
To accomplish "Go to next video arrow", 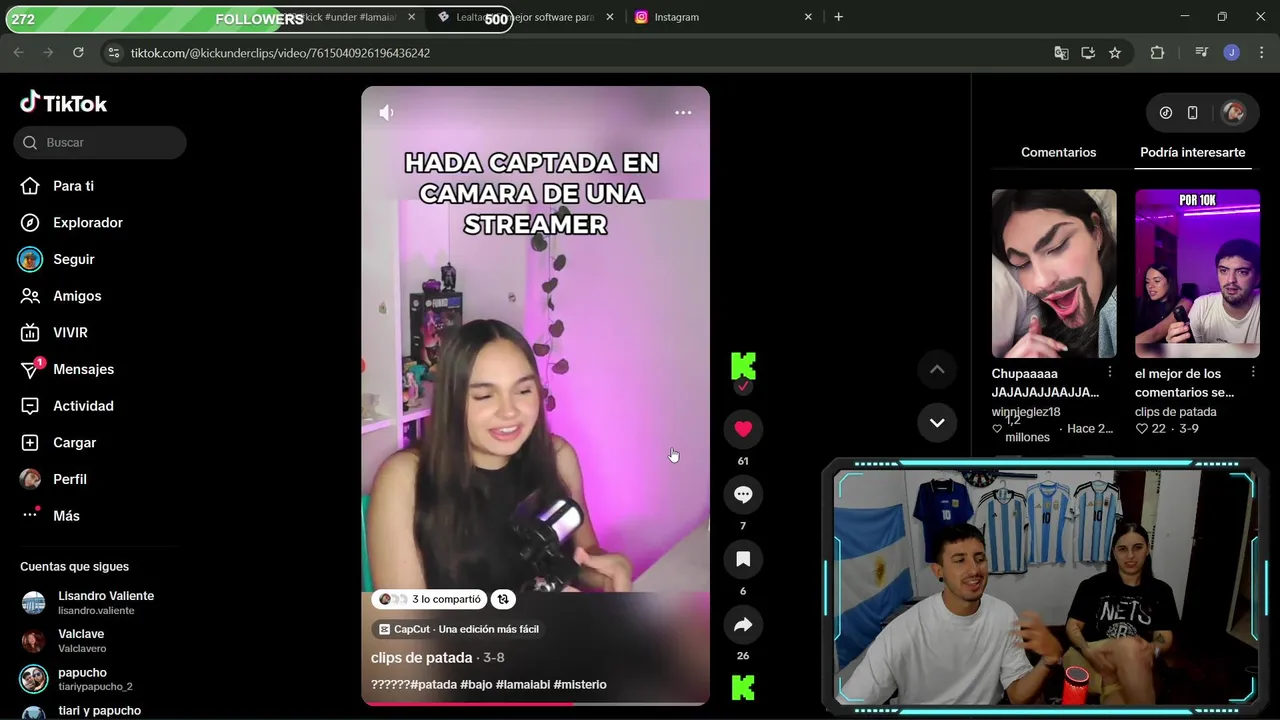I will point(937,422).
